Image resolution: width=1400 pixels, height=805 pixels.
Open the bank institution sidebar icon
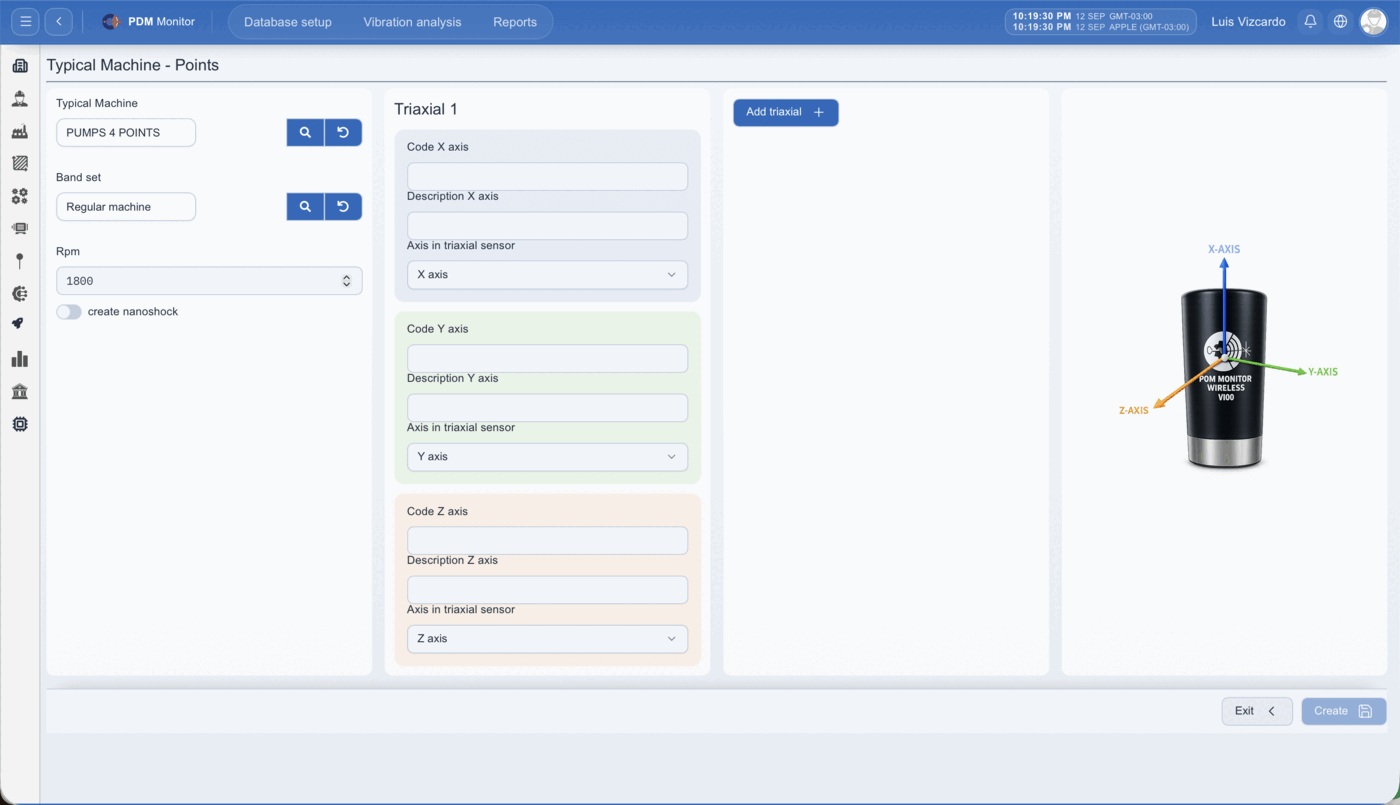[x=19, y=391]
